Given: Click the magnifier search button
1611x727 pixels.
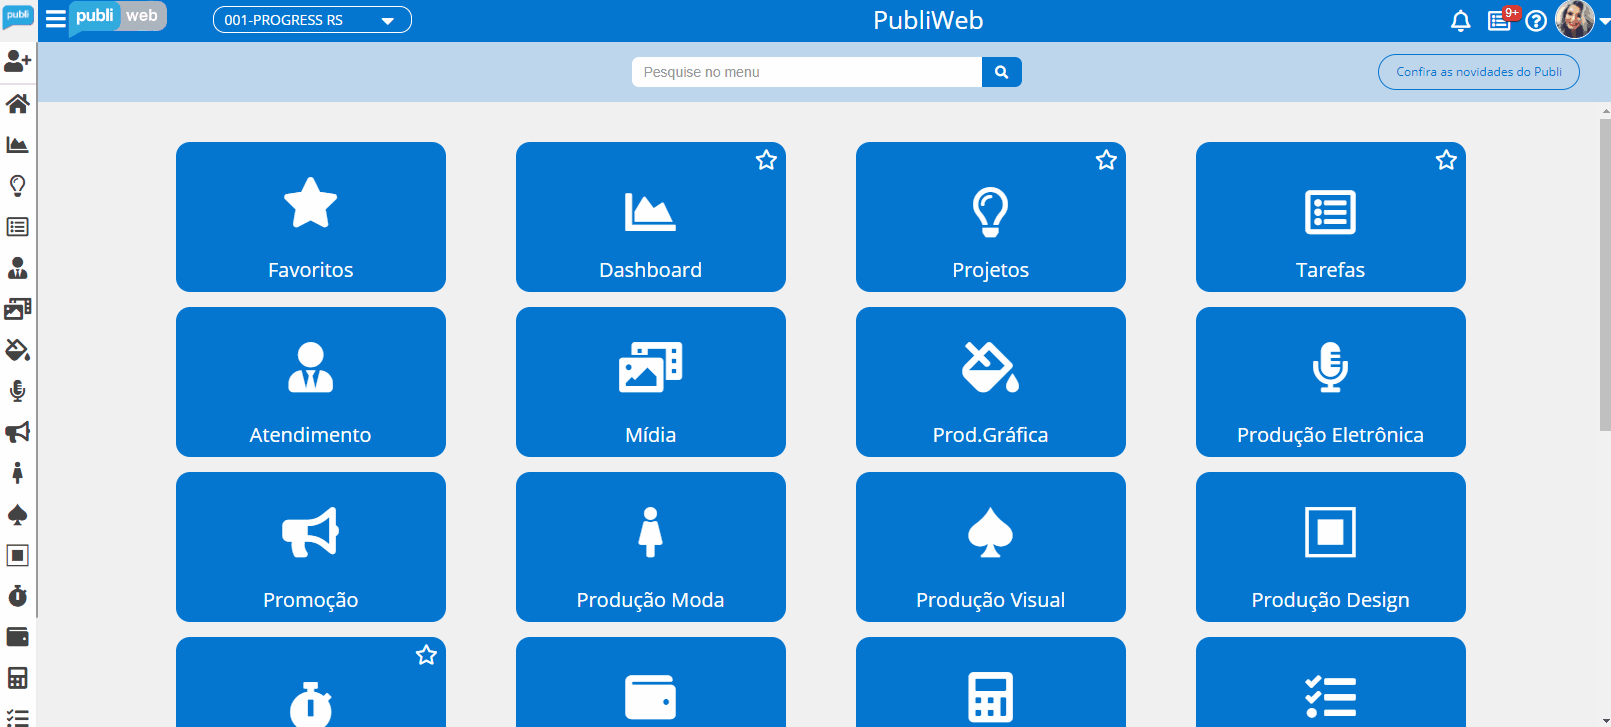Looking at the screenshot, I should 1001,72.
